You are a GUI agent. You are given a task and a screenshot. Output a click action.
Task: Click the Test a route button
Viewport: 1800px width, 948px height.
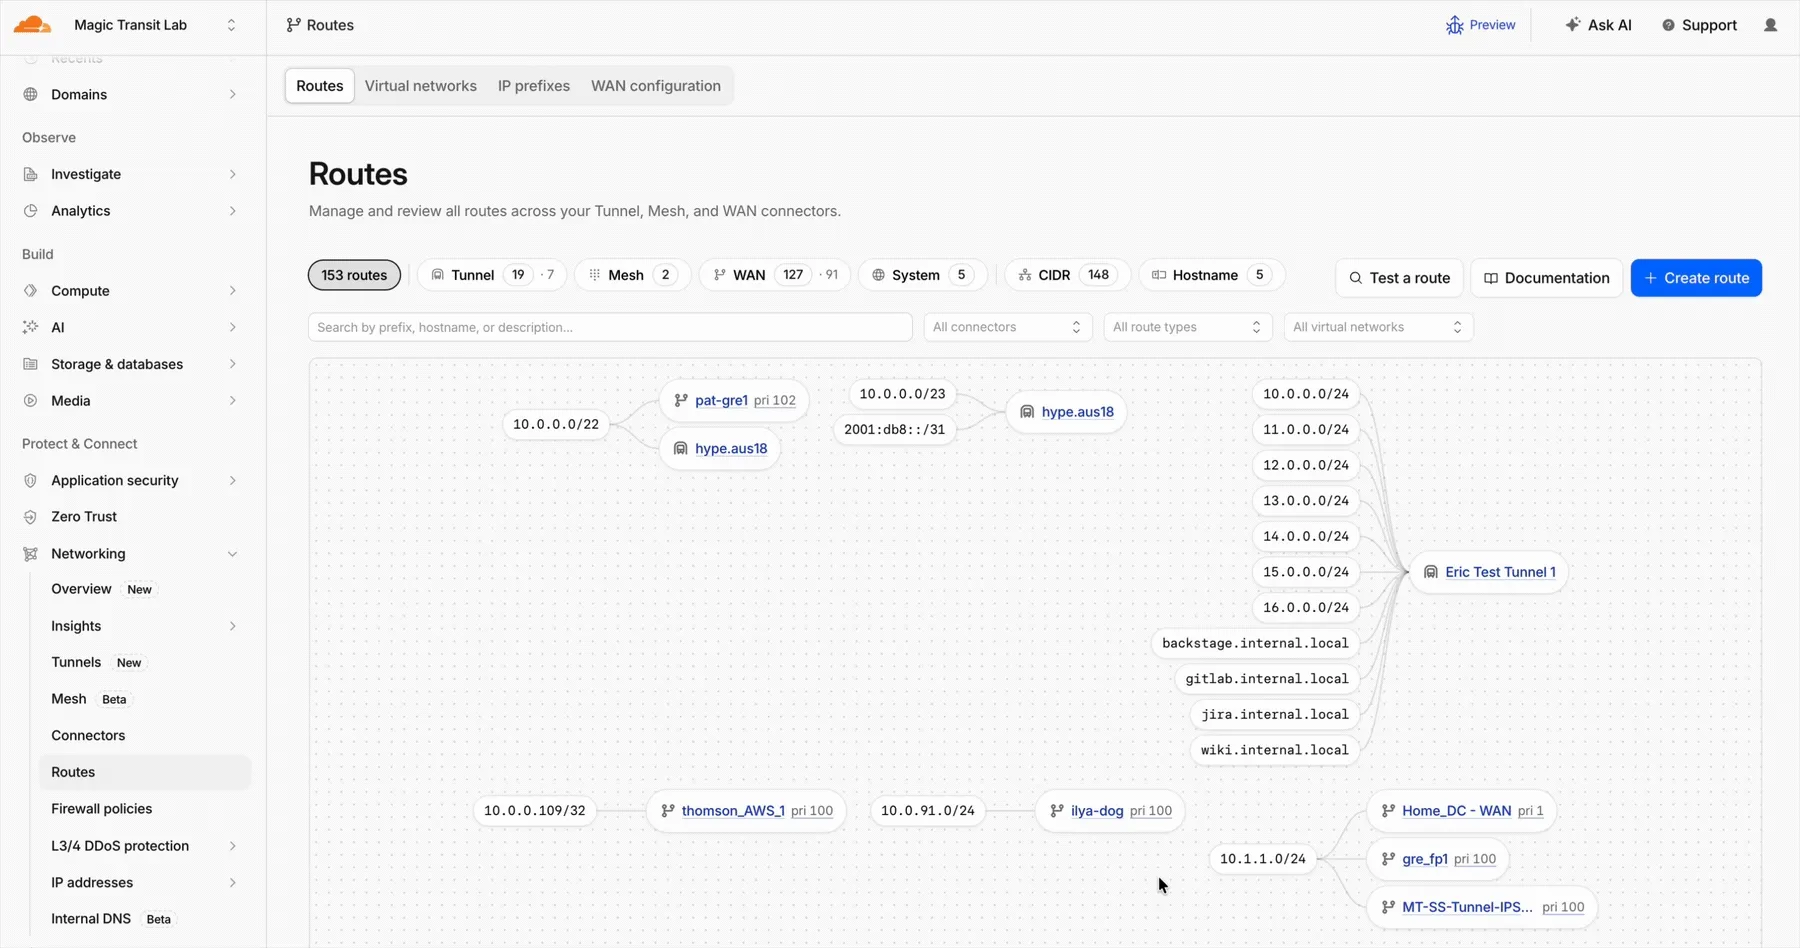click(x=1399, y=278)
